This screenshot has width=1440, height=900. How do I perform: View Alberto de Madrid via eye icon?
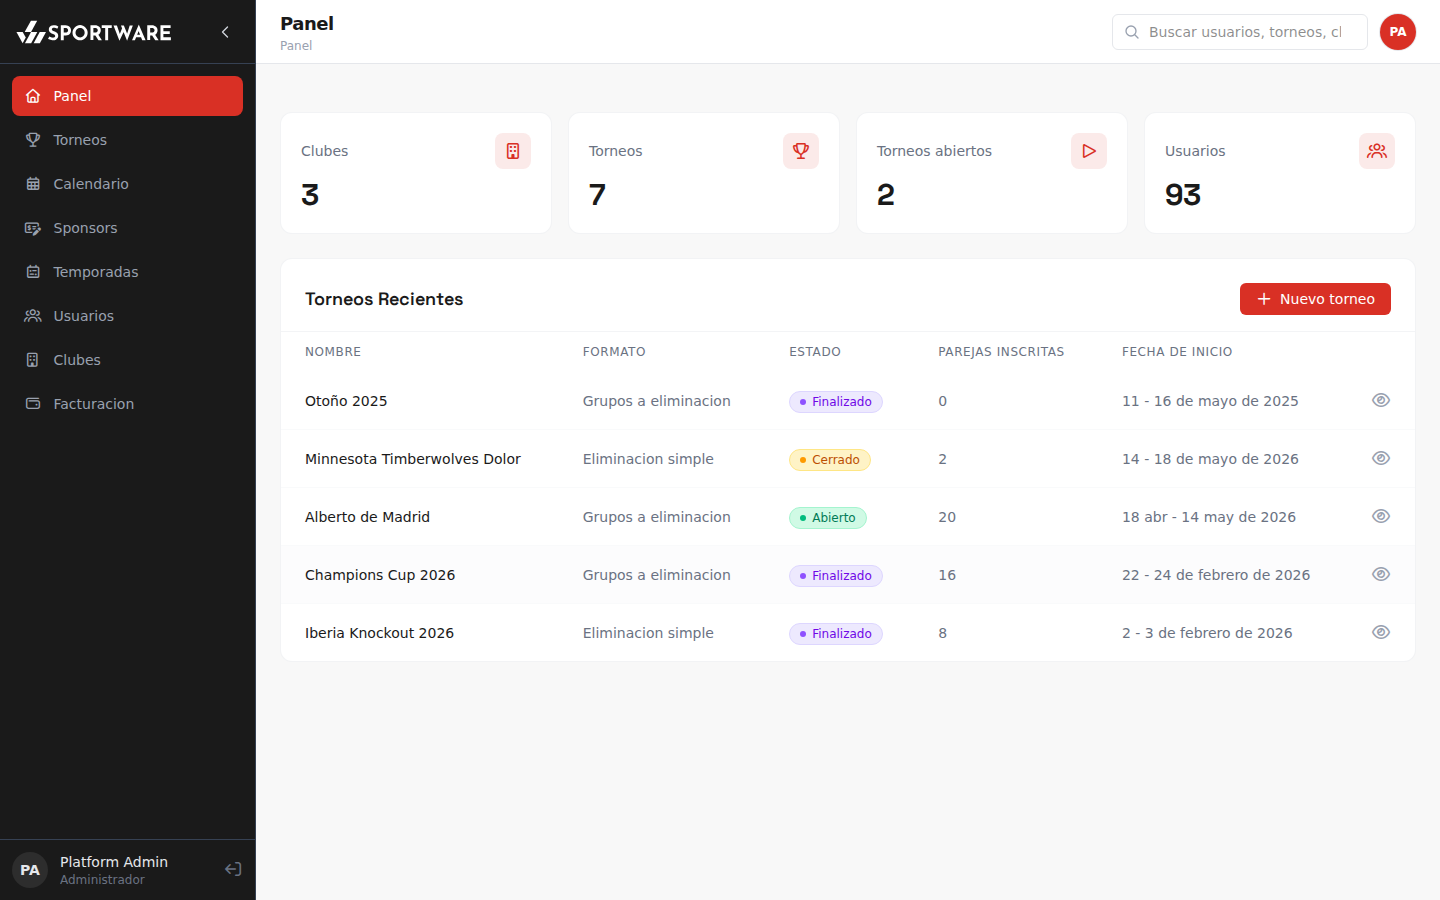(1381, 516)
